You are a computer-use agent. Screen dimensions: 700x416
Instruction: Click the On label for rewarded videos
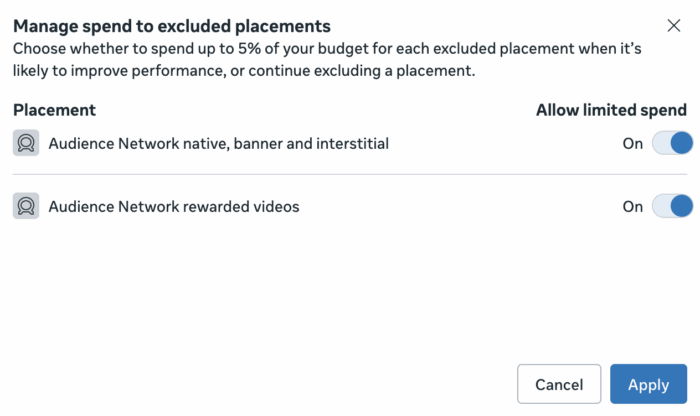coord(632,207)
